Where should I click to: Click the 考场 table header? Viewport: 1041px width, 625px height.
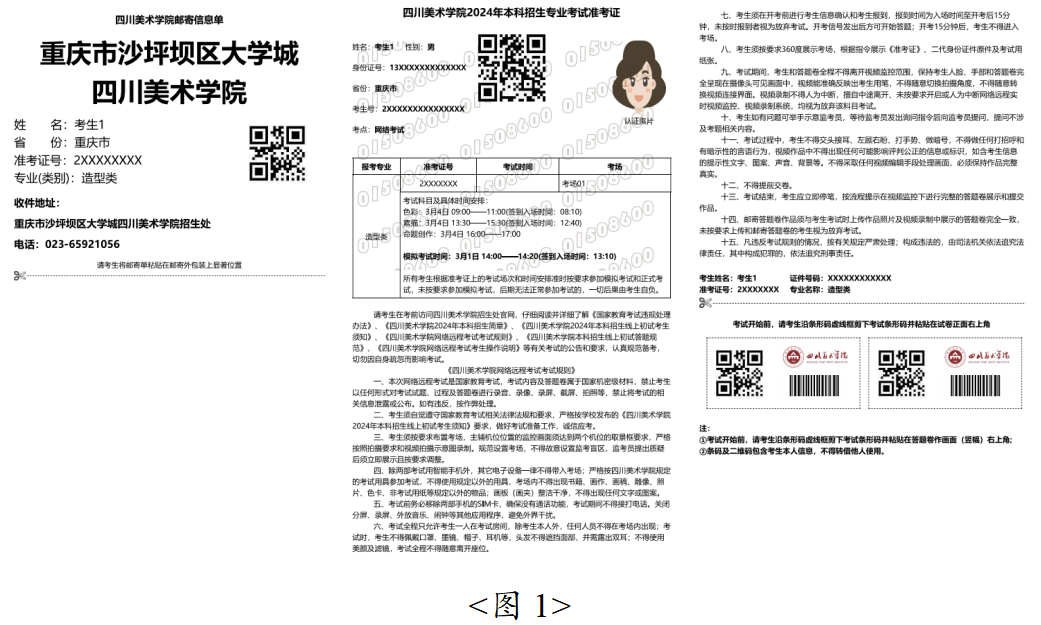(x=615, y=167)
